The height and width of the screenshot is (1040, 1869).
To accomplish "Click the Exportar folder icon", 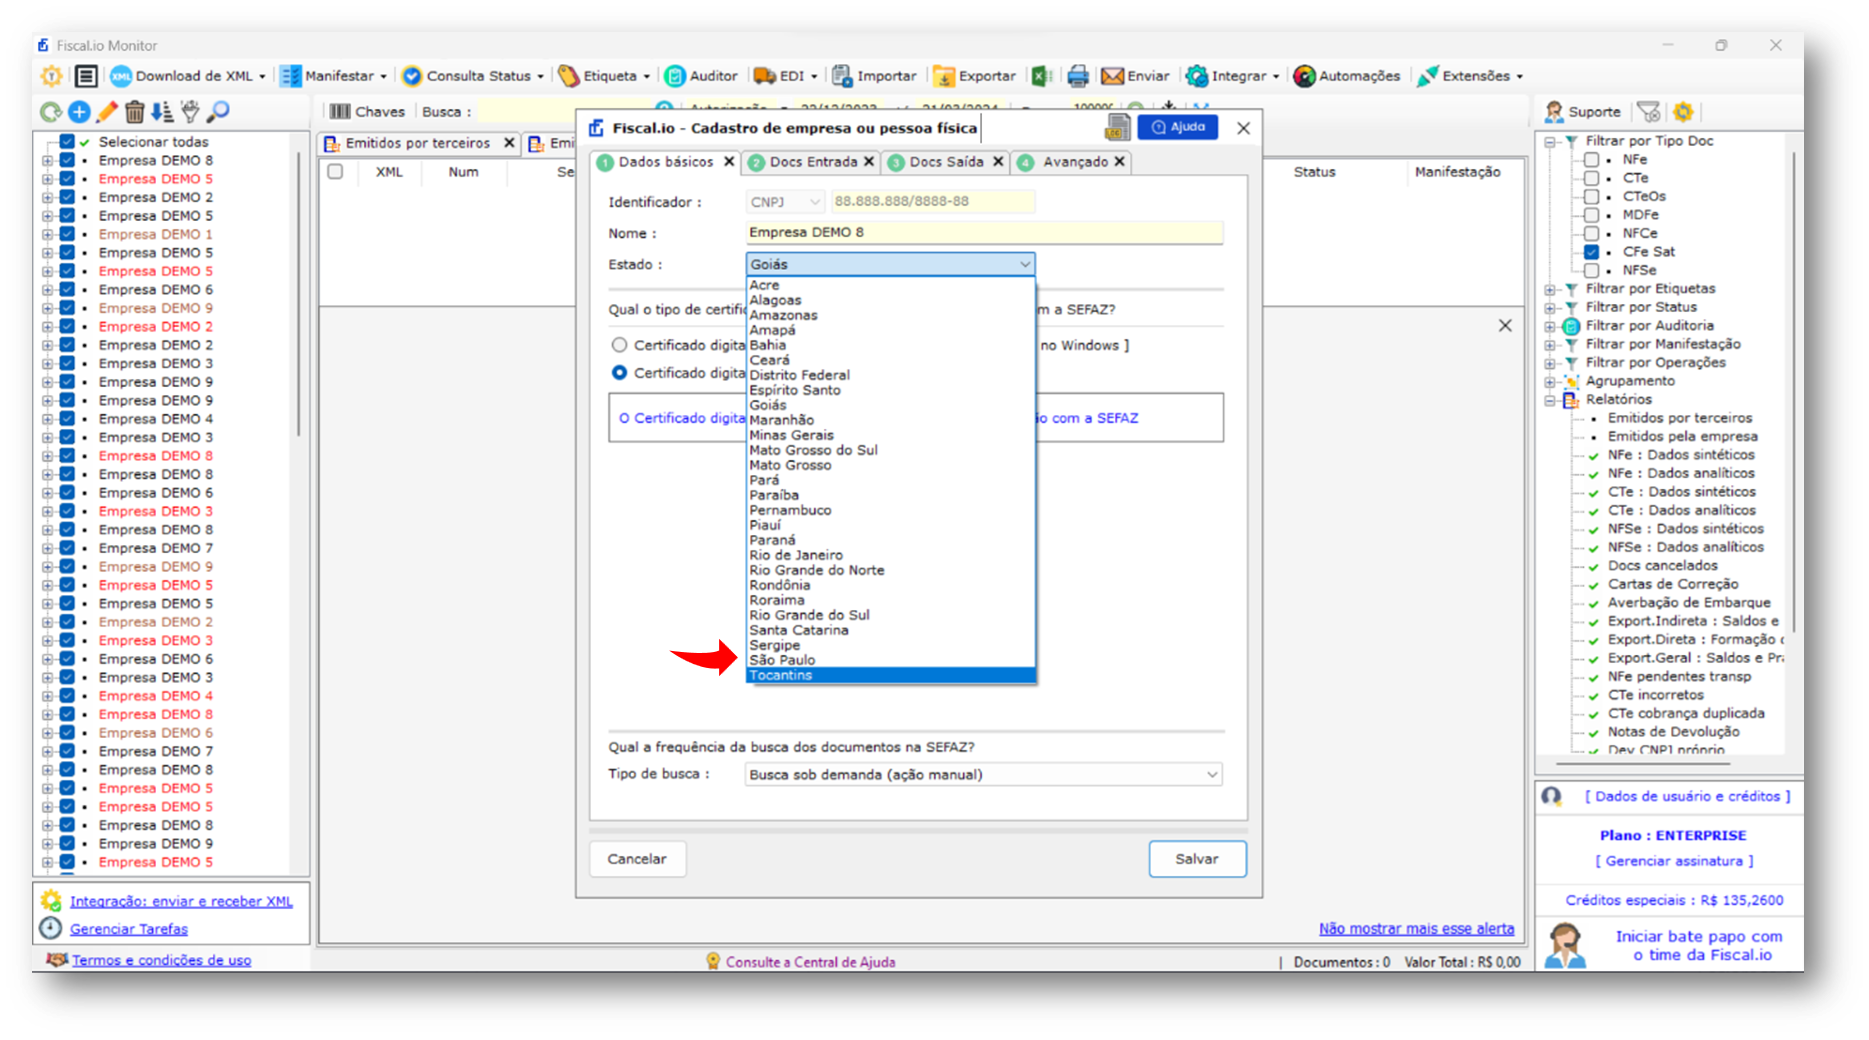I will pyautogui.click(x=944, y=76).
